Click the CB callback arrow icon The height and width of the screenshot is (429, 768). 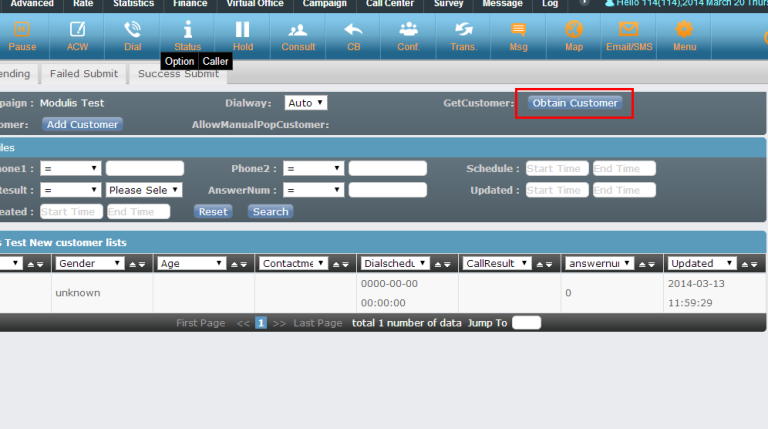tap(353, 30)
